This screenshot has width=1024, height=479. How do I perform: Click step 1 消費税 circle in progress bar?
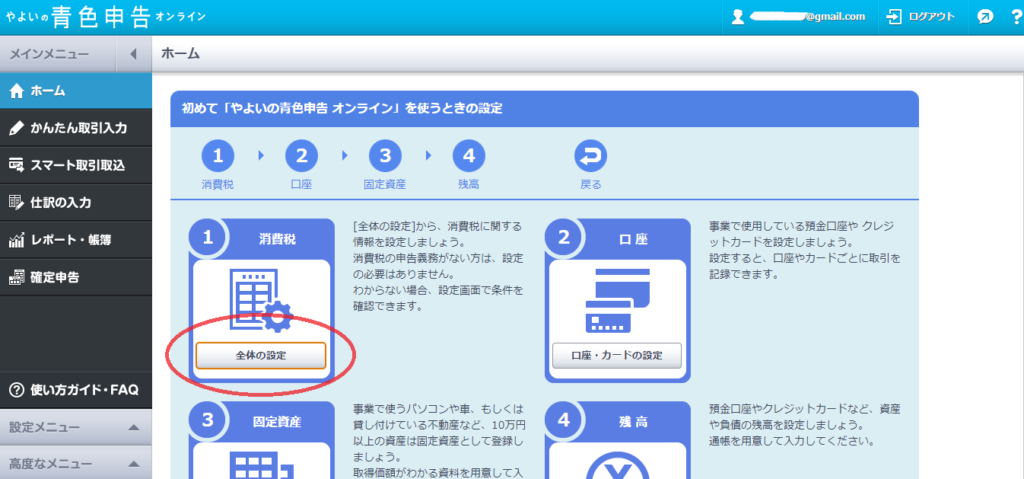[218, 156]
